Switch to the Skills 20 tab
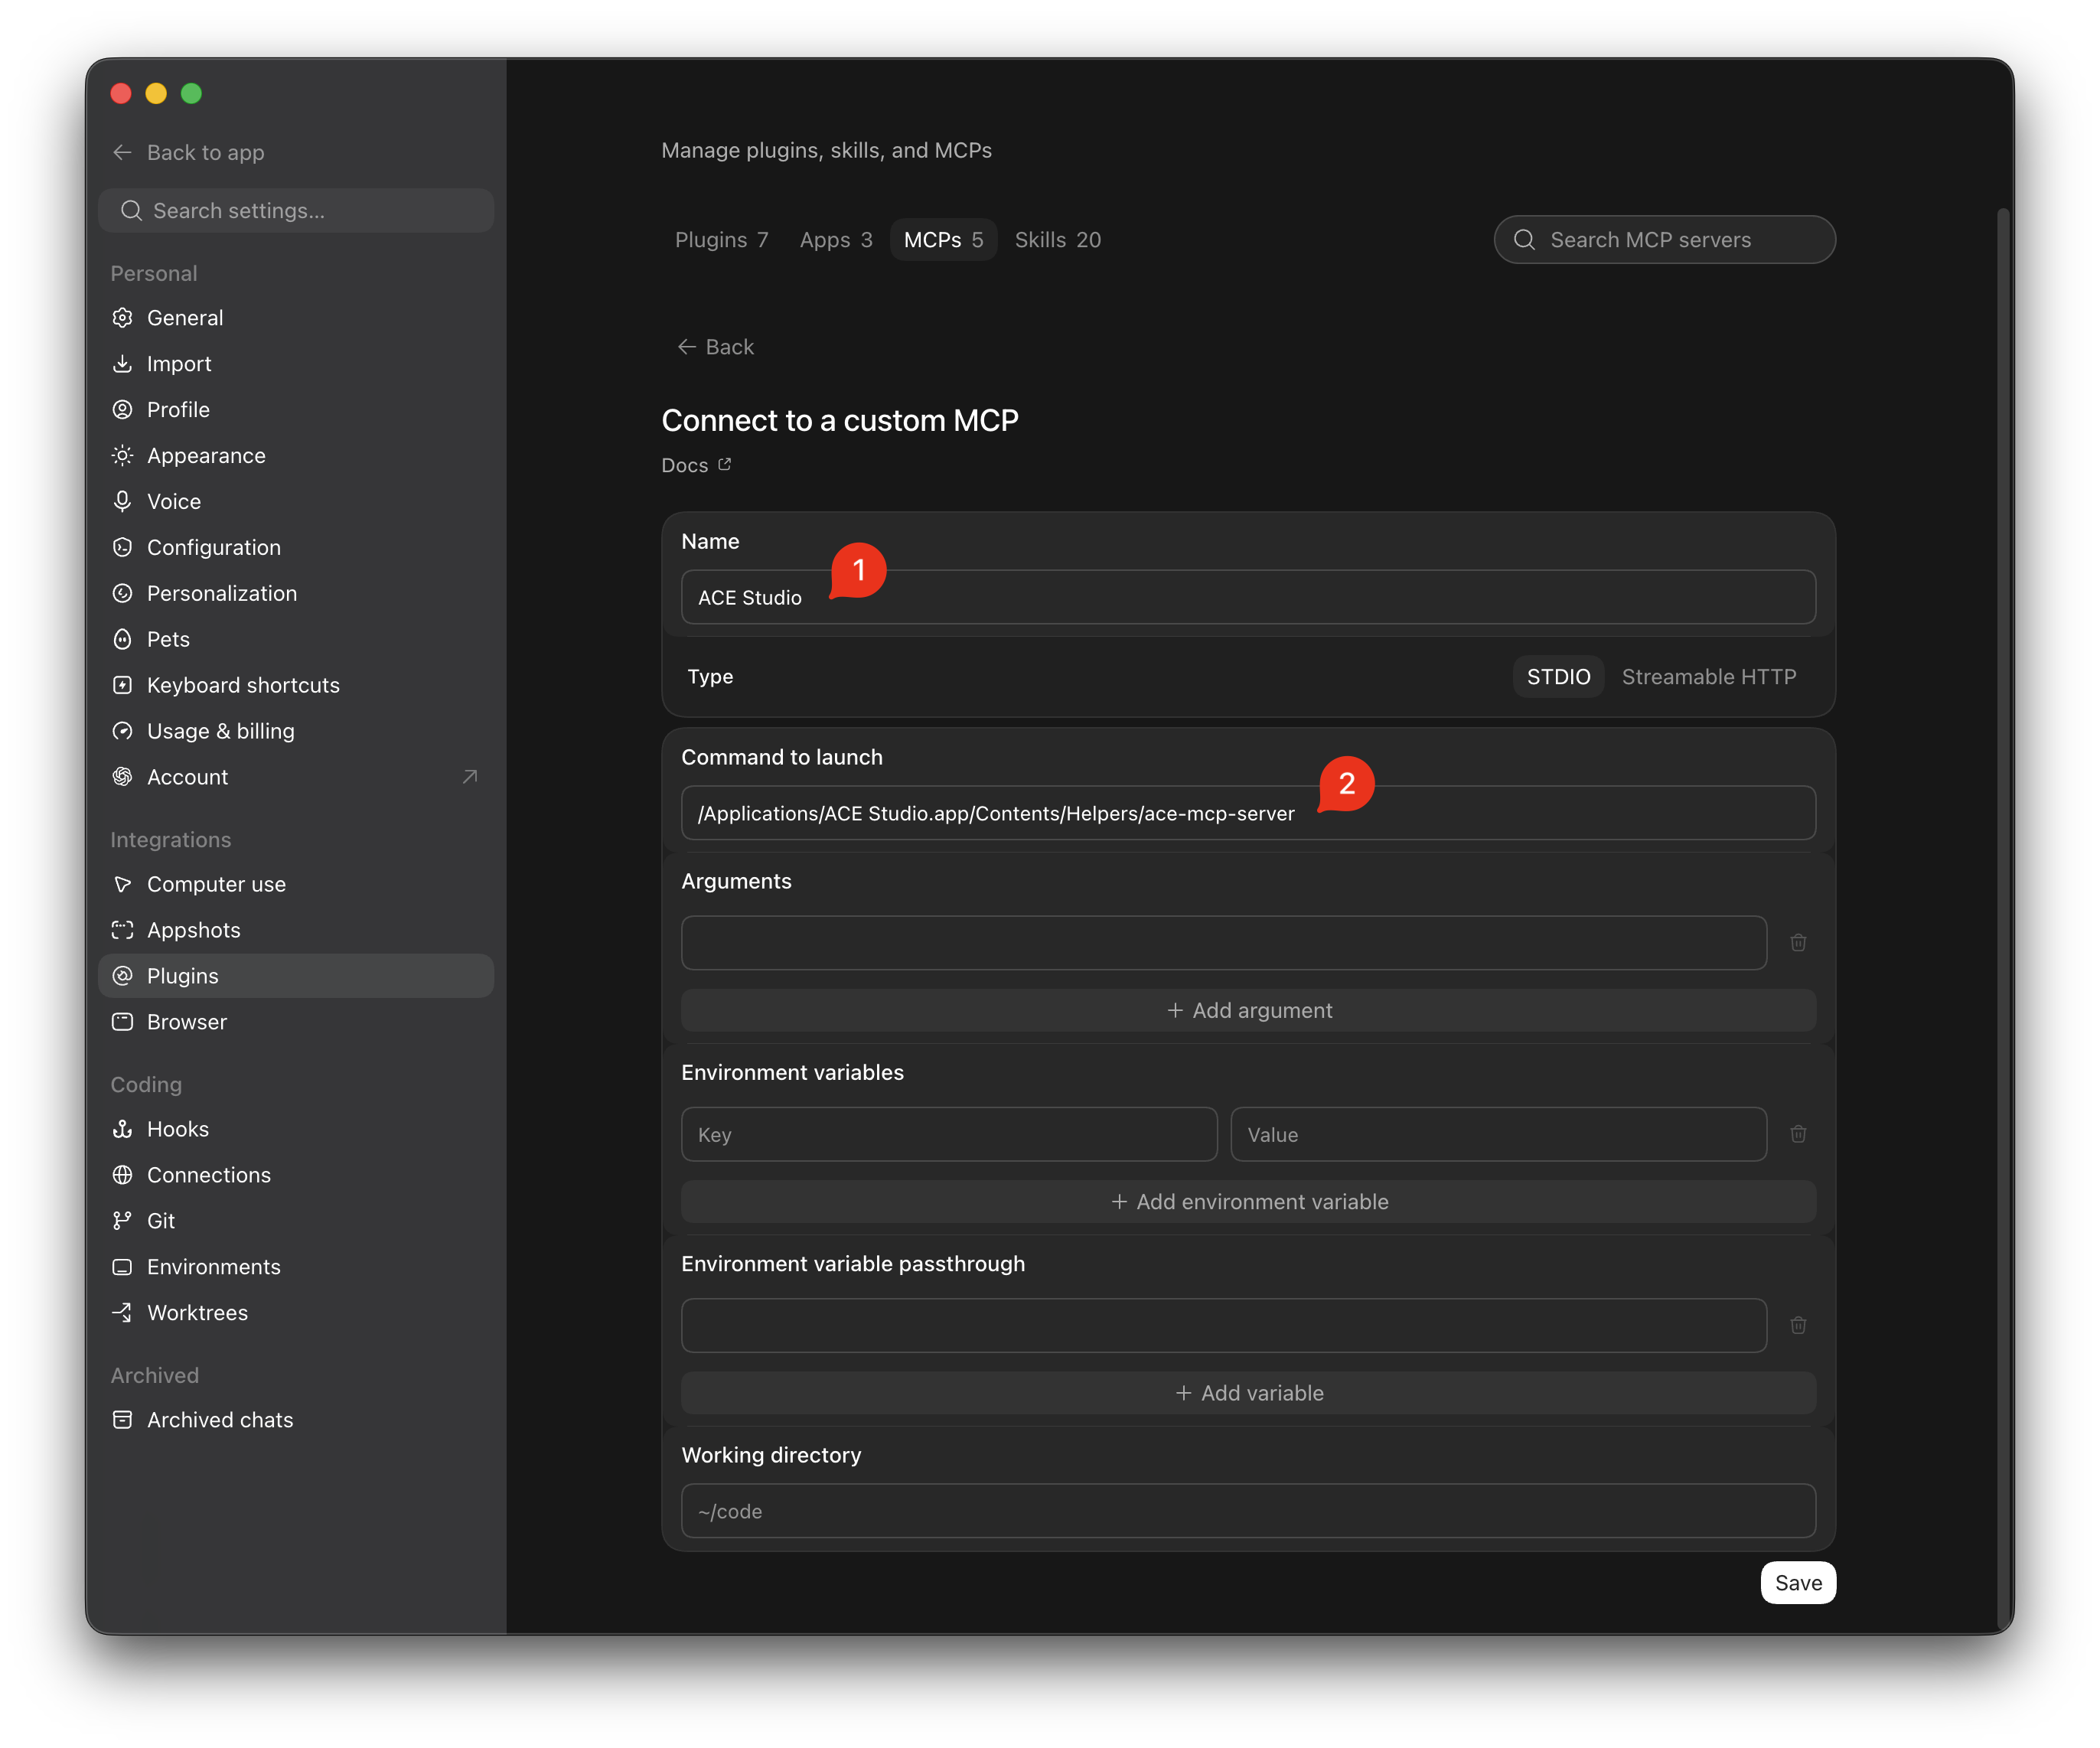The height and width of the screenshot is (1748, 2100). click(1058, 240)
